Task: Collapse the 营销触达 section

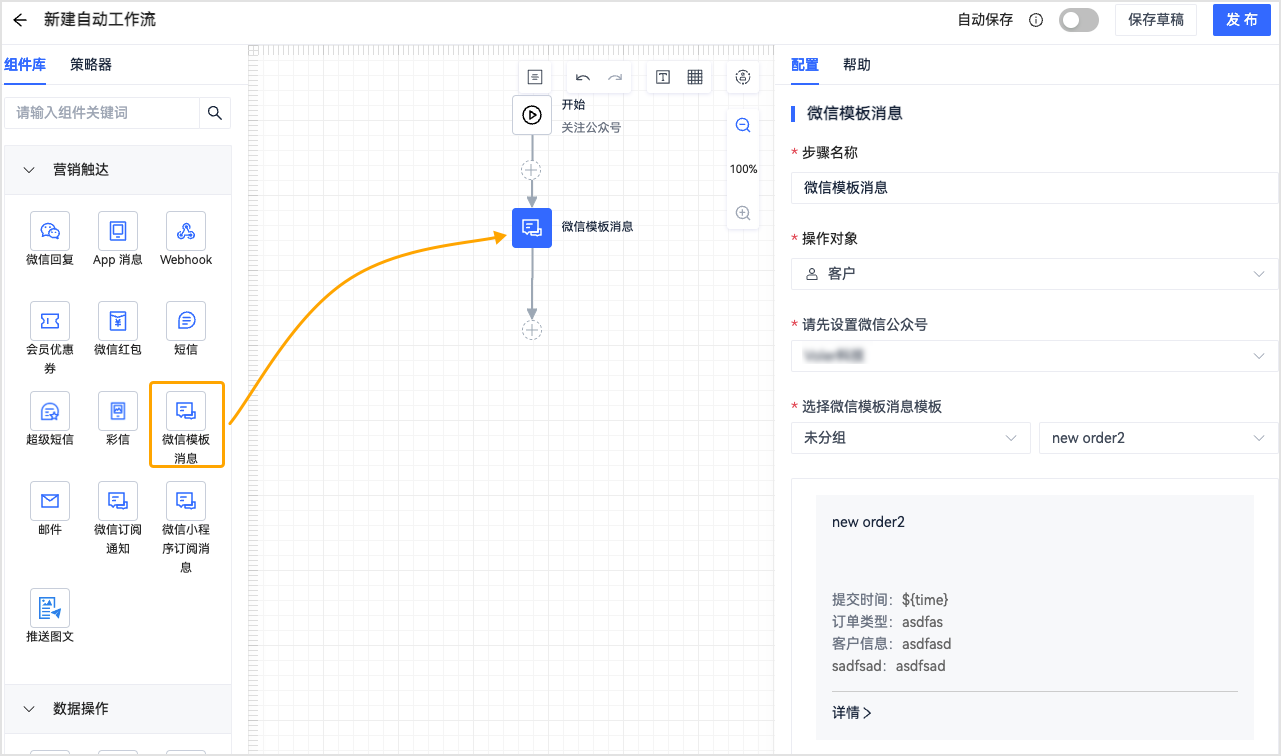Action: [118, 170]
